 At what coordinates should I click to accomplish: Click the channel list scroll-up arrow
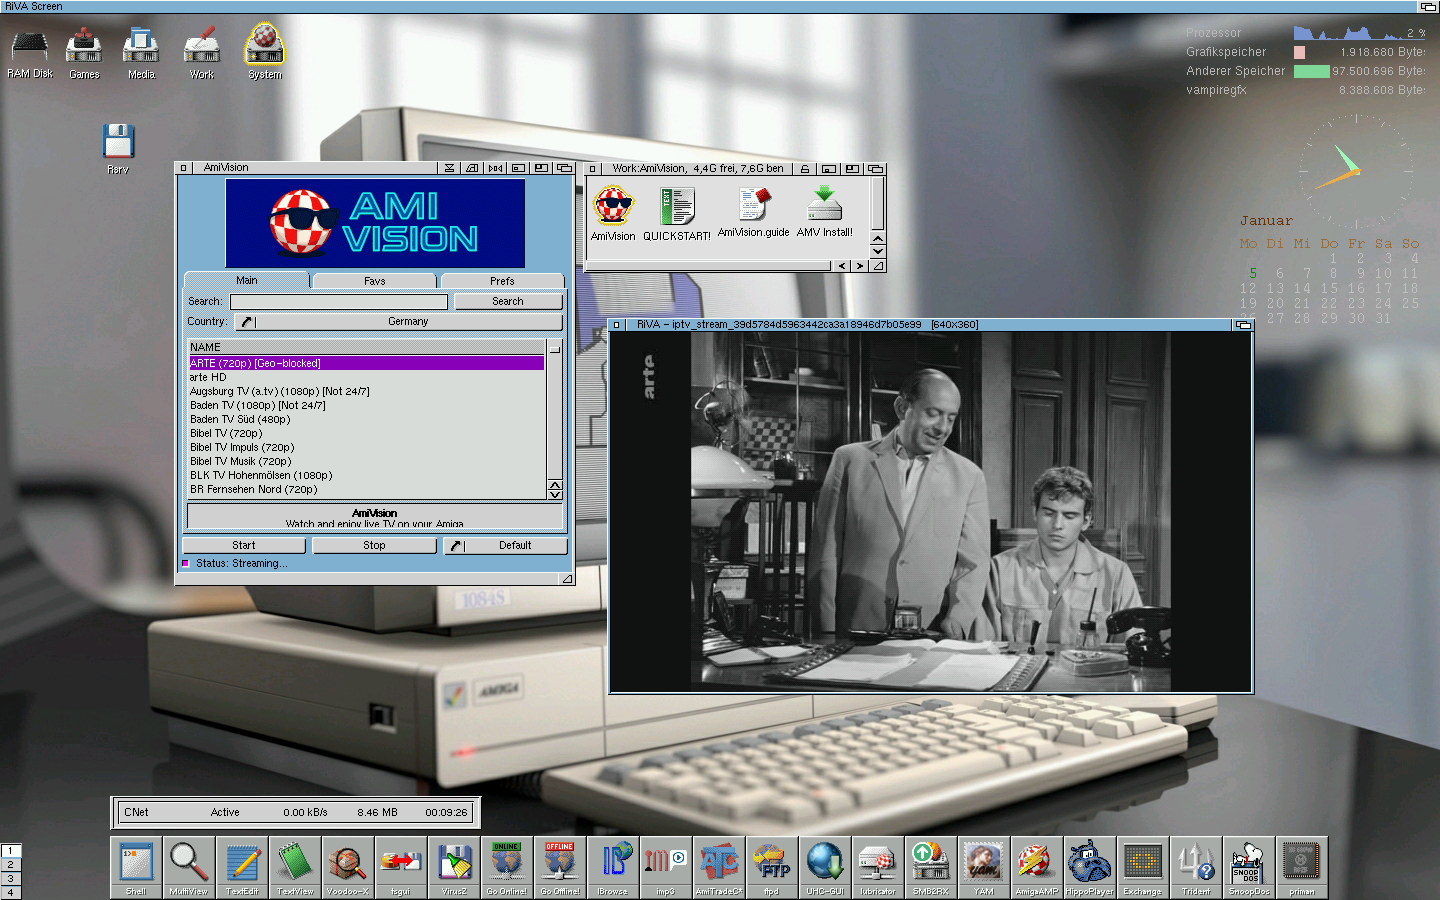pos(555,484)
